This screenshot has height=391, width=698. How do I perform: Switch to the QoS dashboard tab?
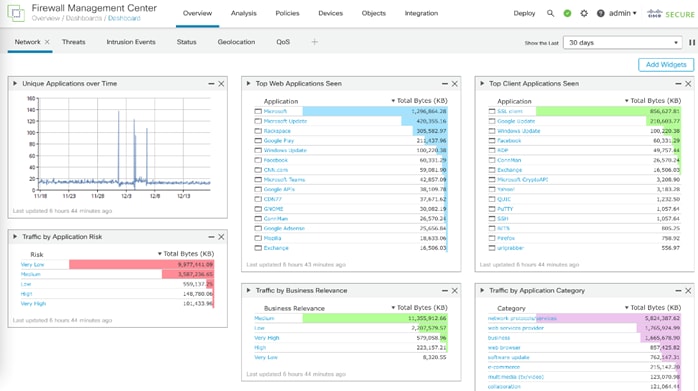click(x=283, y=42)
